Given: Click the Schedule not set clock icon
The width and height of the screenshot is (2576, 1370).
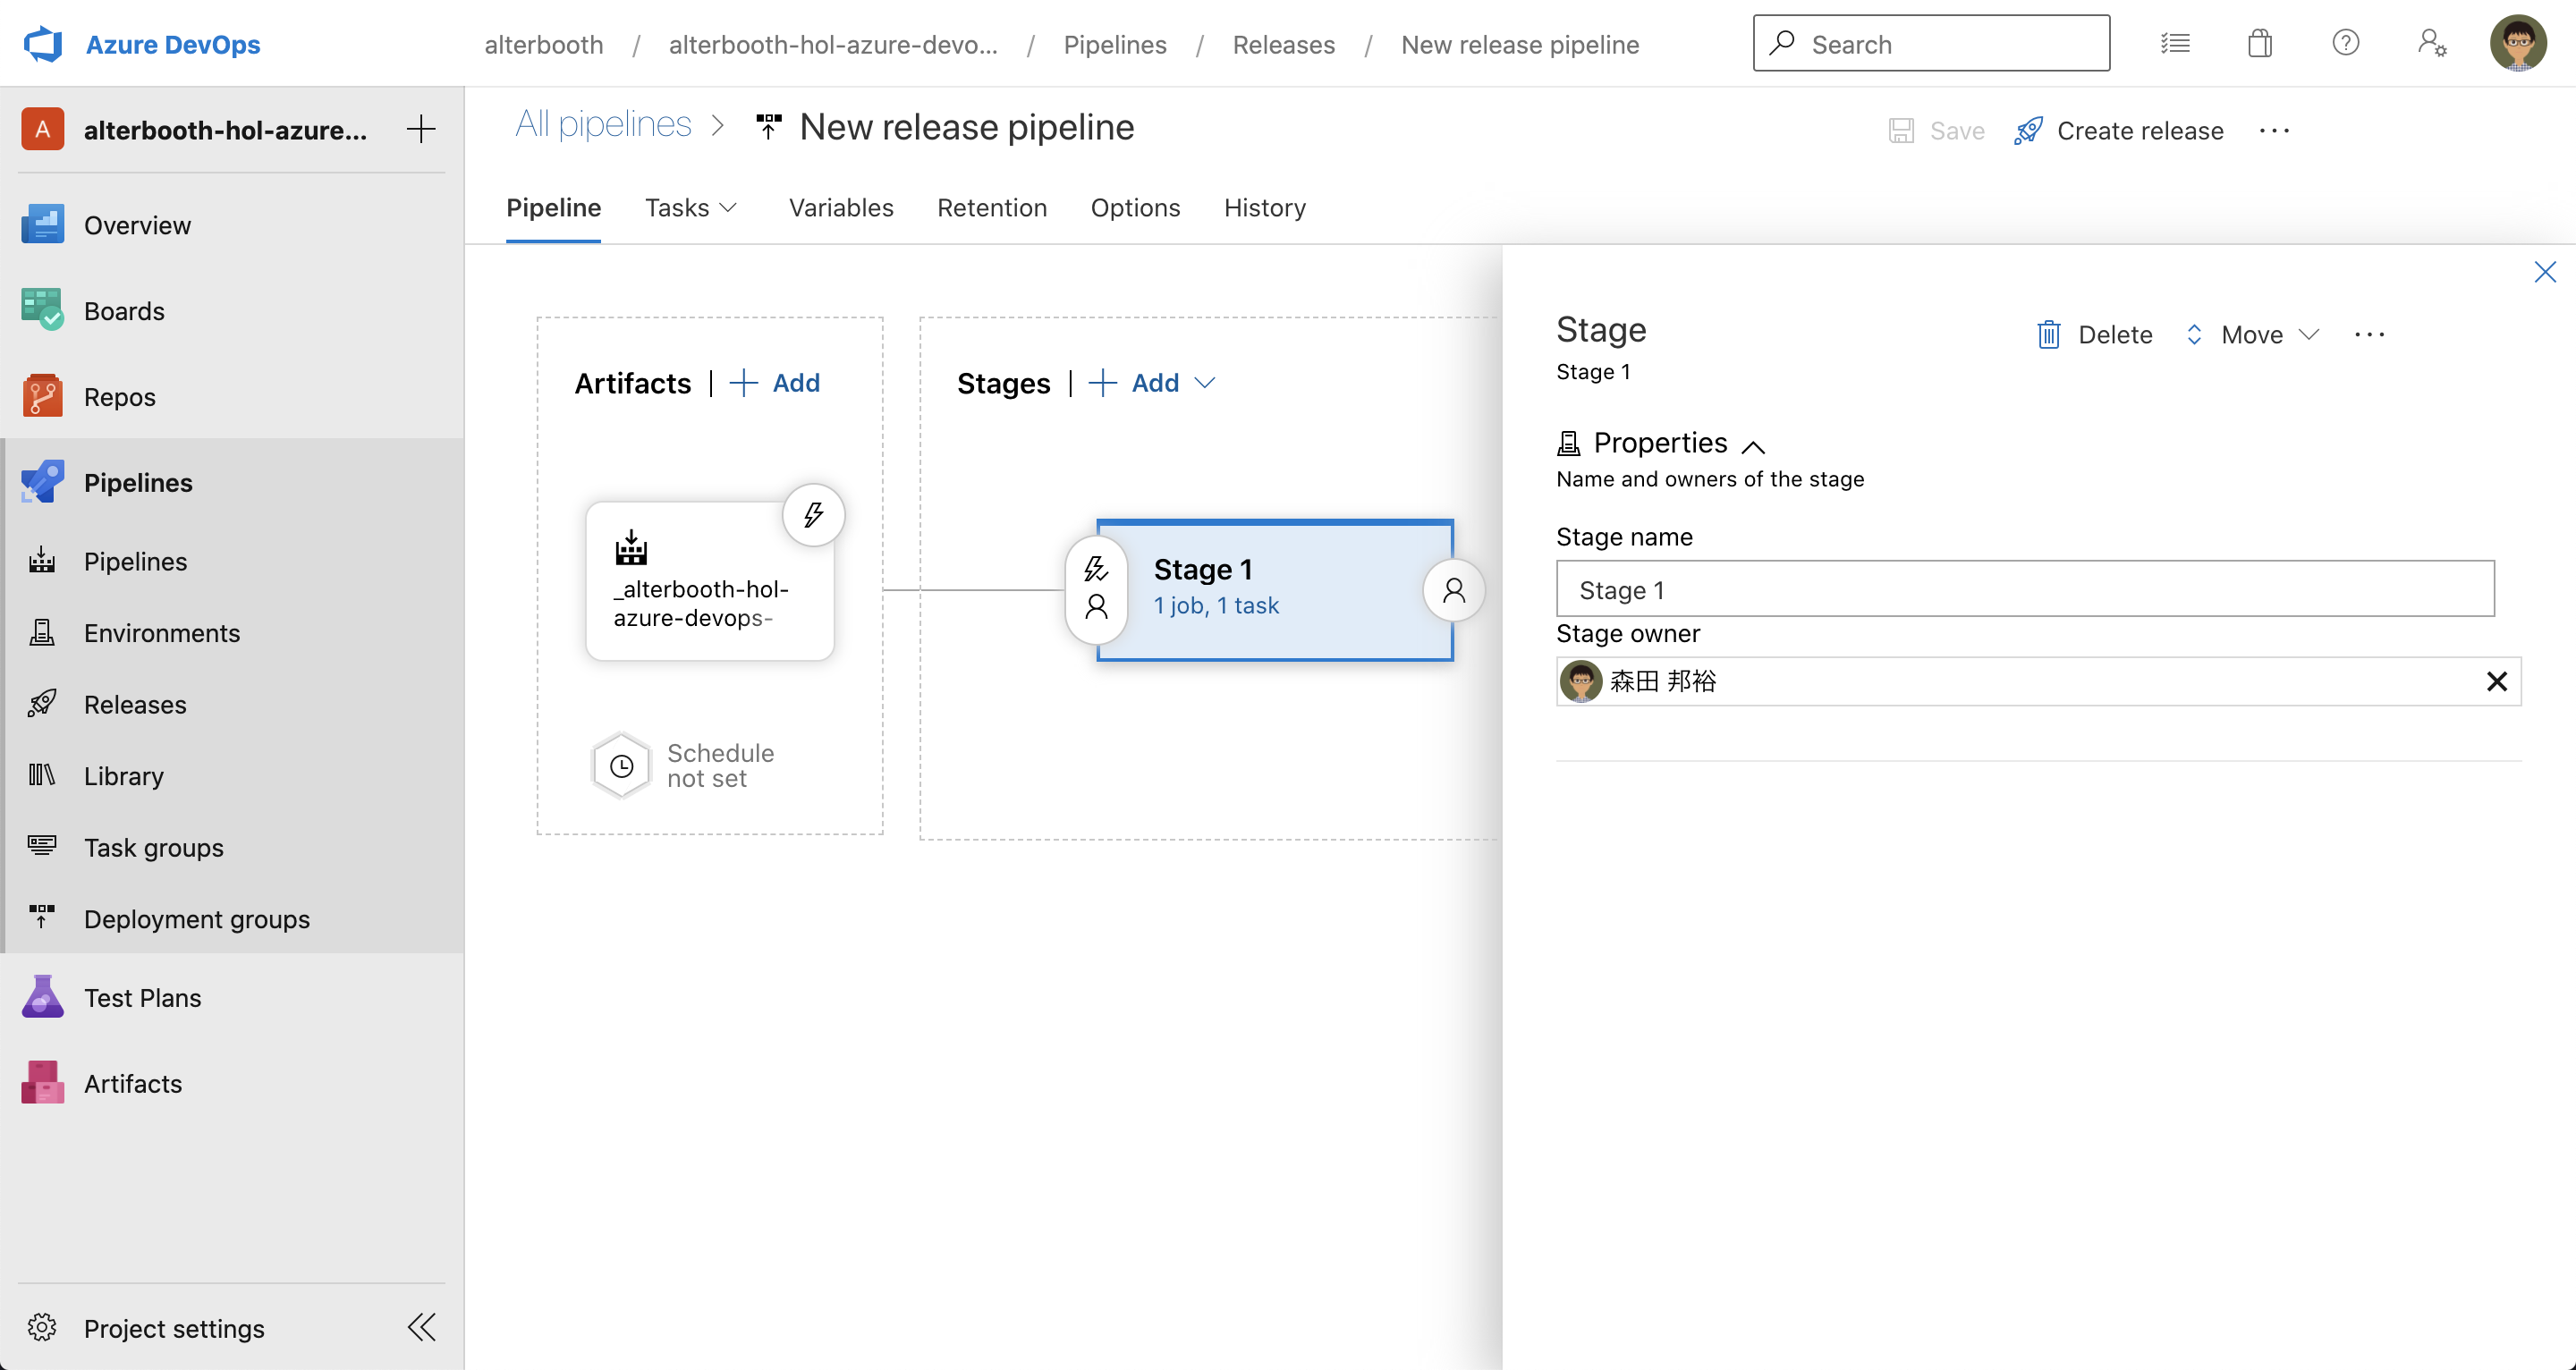Looking at the screenshot, I should (x=621, y=766).
